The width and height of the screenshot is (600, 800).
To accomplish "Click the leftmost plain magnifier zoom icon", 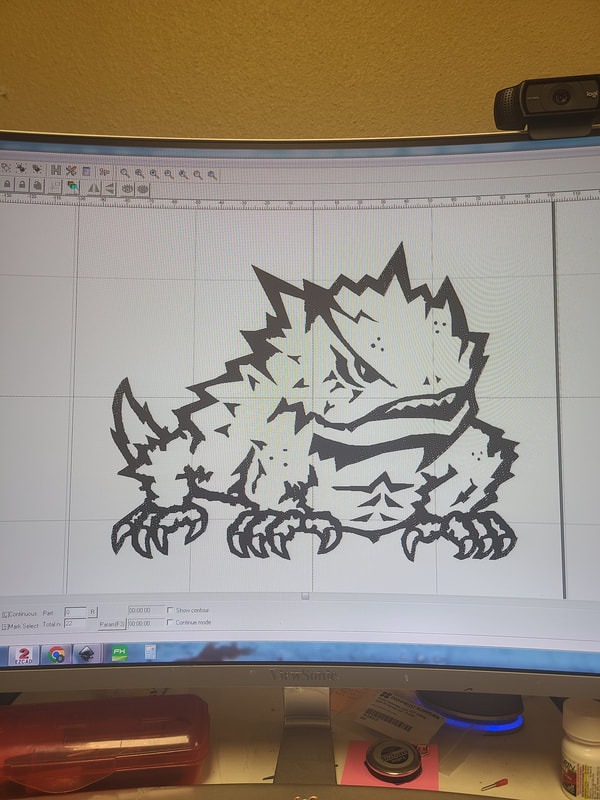I will click(x=125, y=173).
